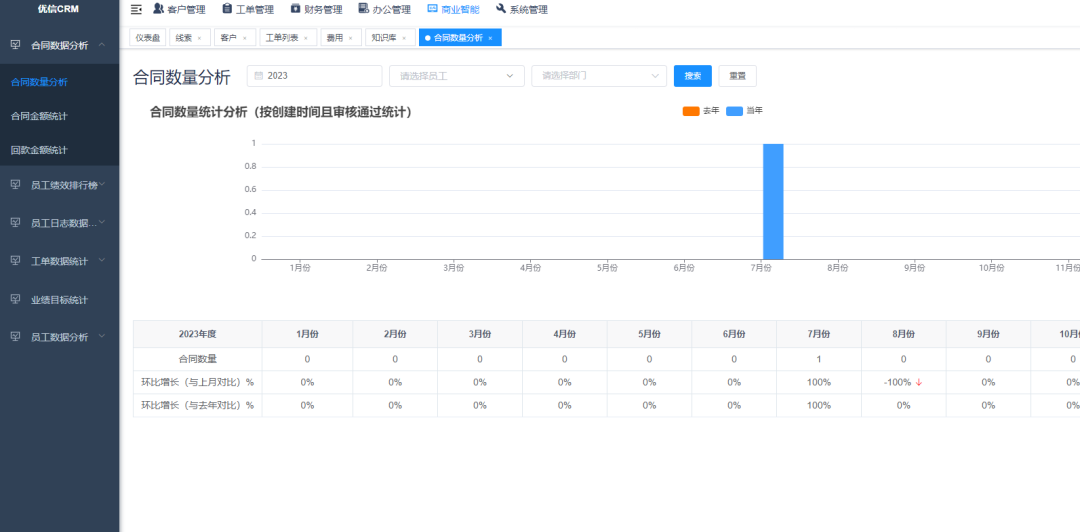Toggle the 去年 orange legend series
The image size is (1080, 532).
click(x=691, y=111)
